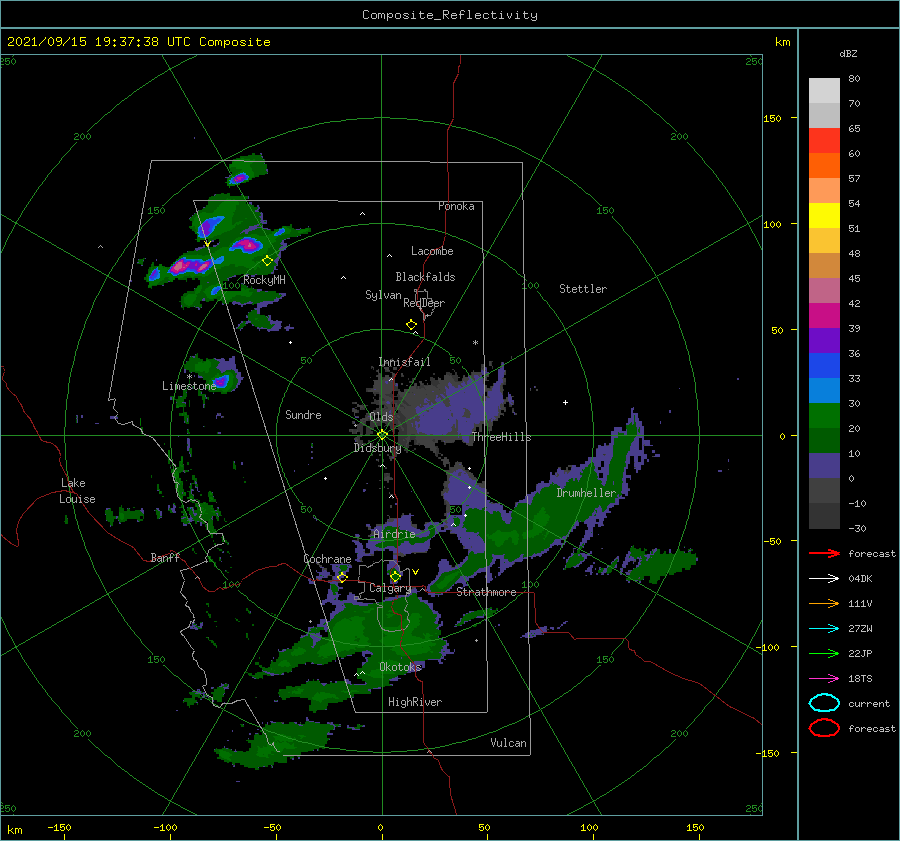Click the -150 tick on bottom axis

[x=59, y=827]
